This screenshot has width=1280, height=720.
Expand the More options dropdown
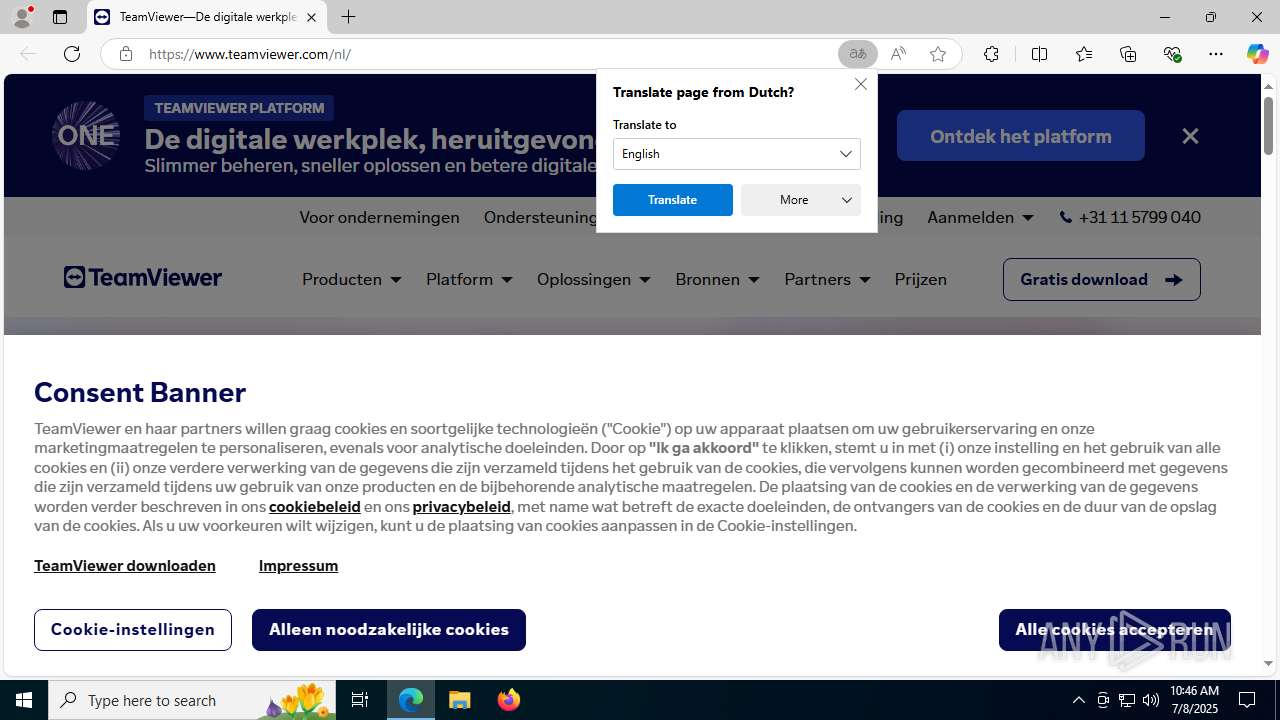tap(801, 200)
